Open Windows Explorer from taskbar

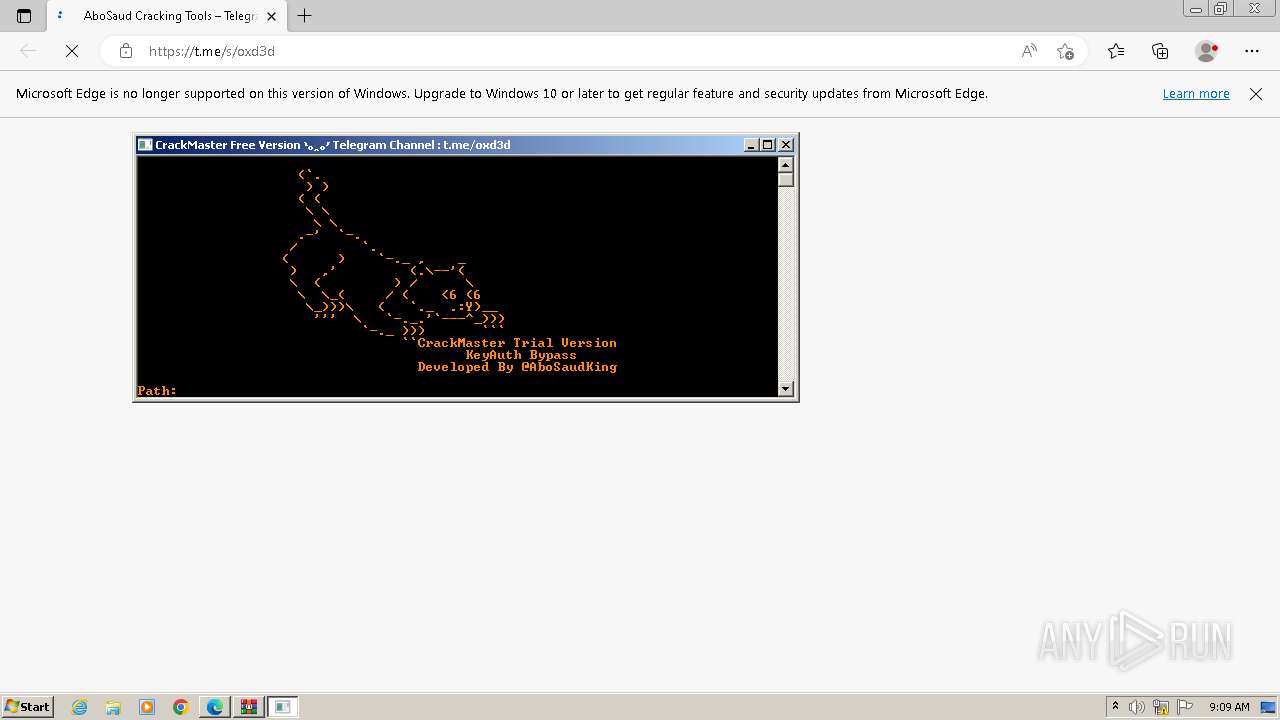[x=113, y=707]
